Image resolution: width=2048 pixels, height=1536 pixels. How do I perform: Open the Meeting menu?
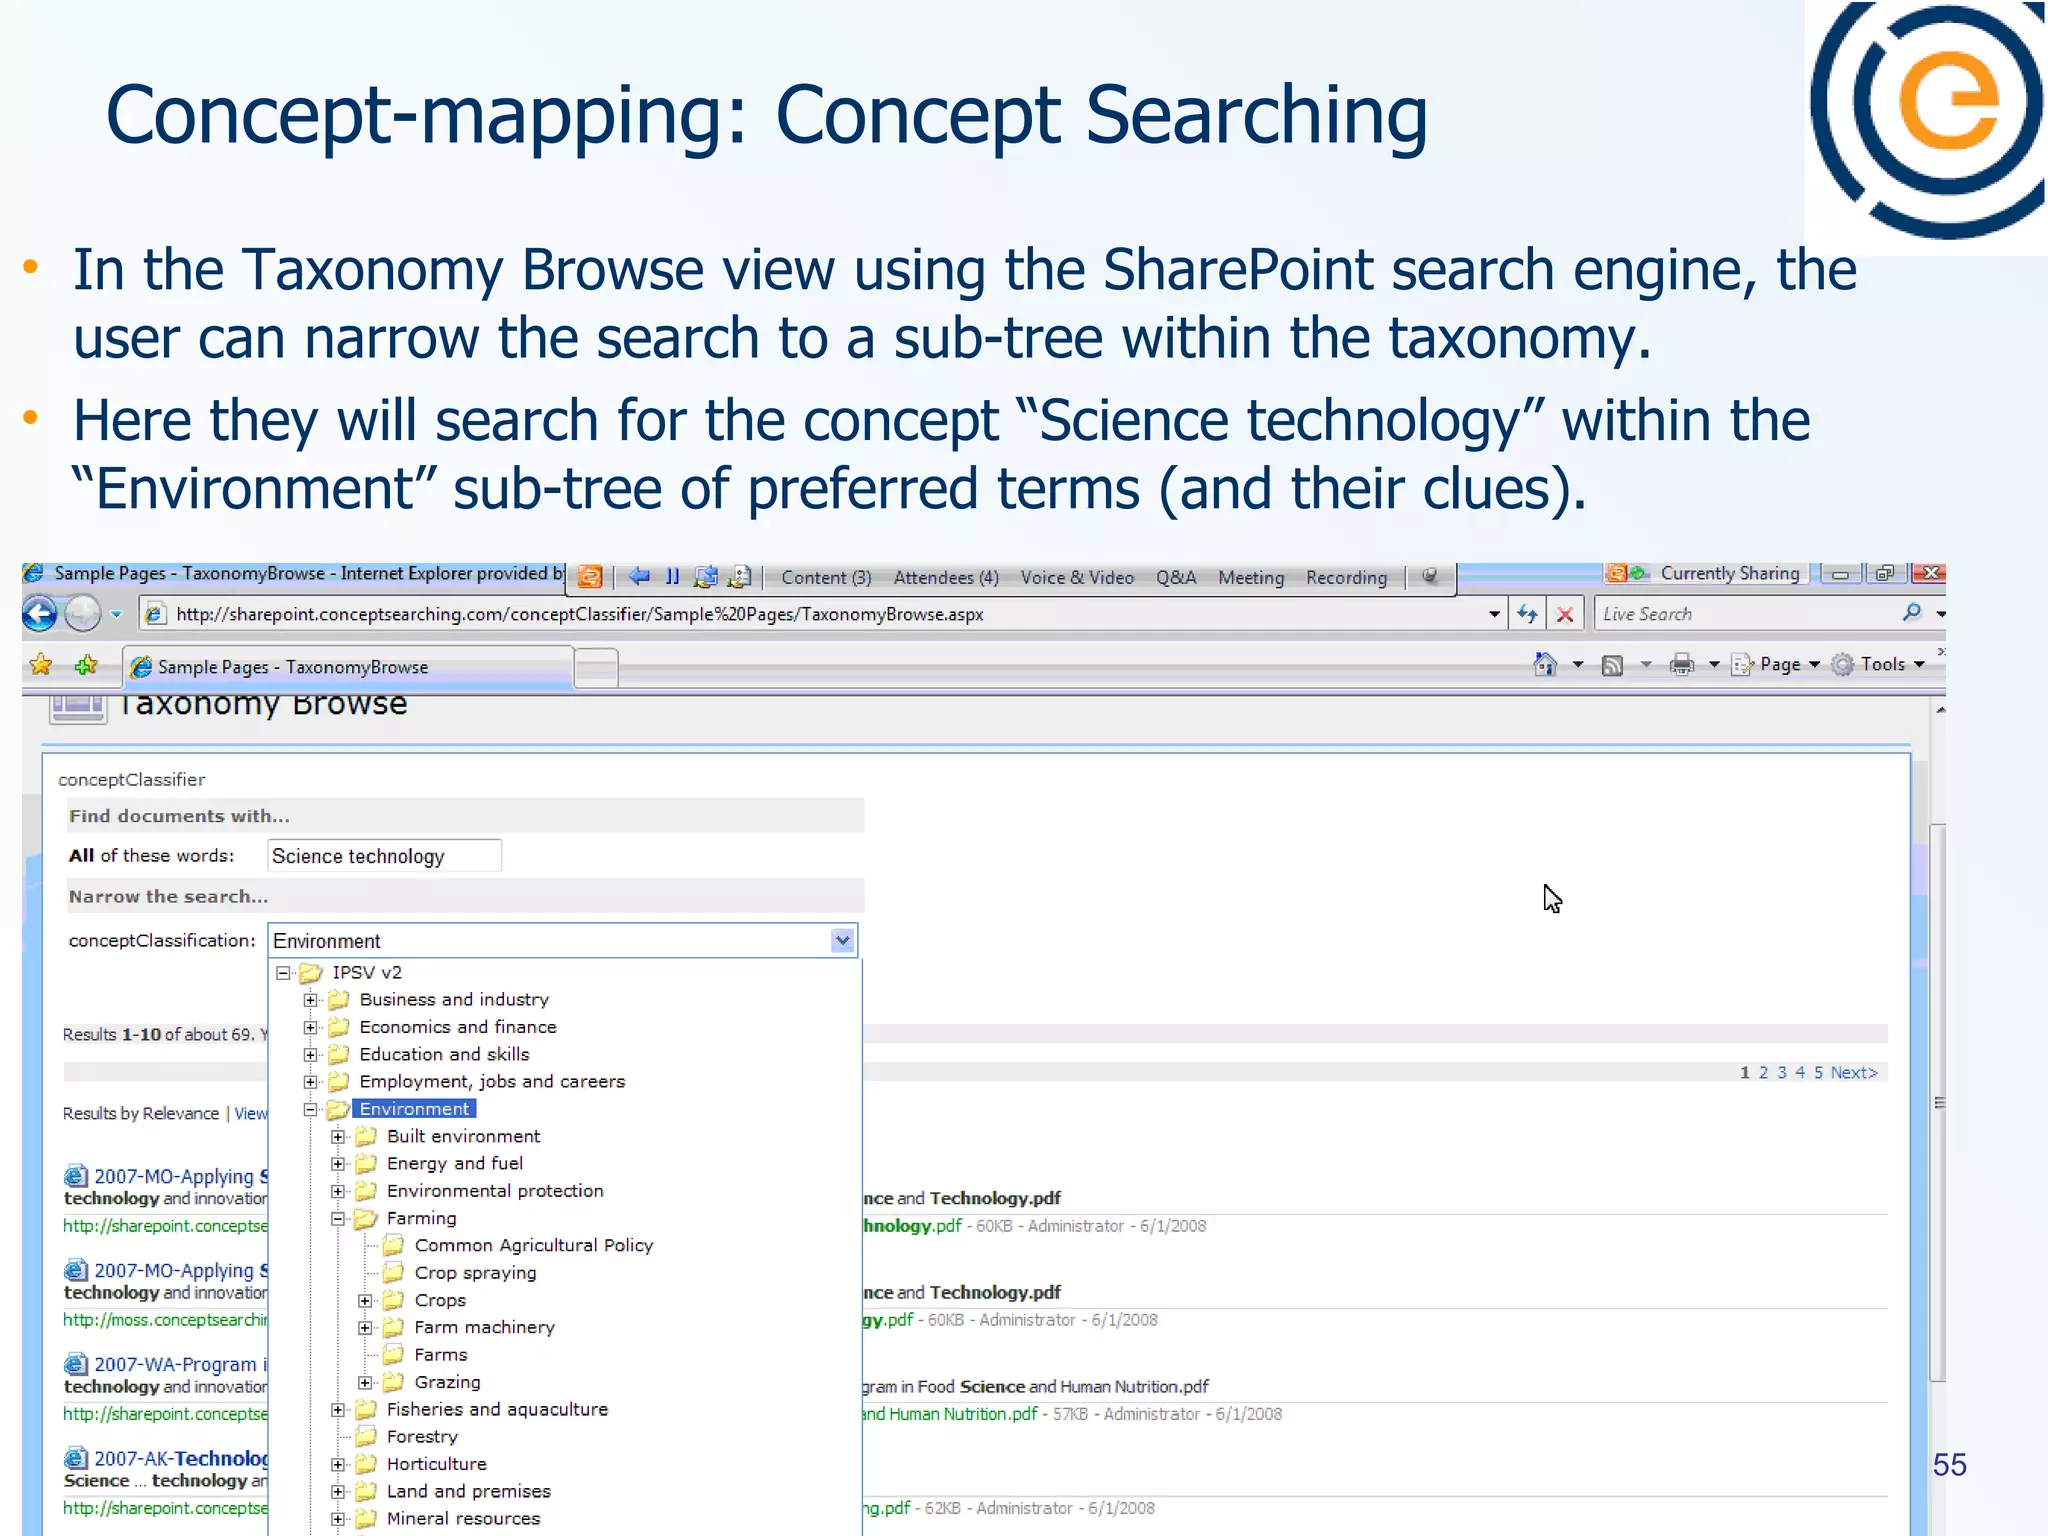1251,577
